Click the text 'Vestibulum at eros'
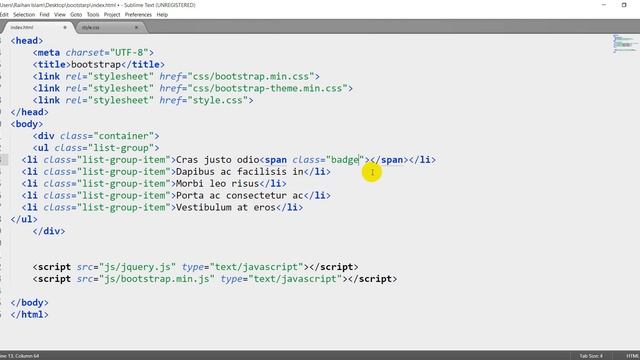 click(226, 207)
